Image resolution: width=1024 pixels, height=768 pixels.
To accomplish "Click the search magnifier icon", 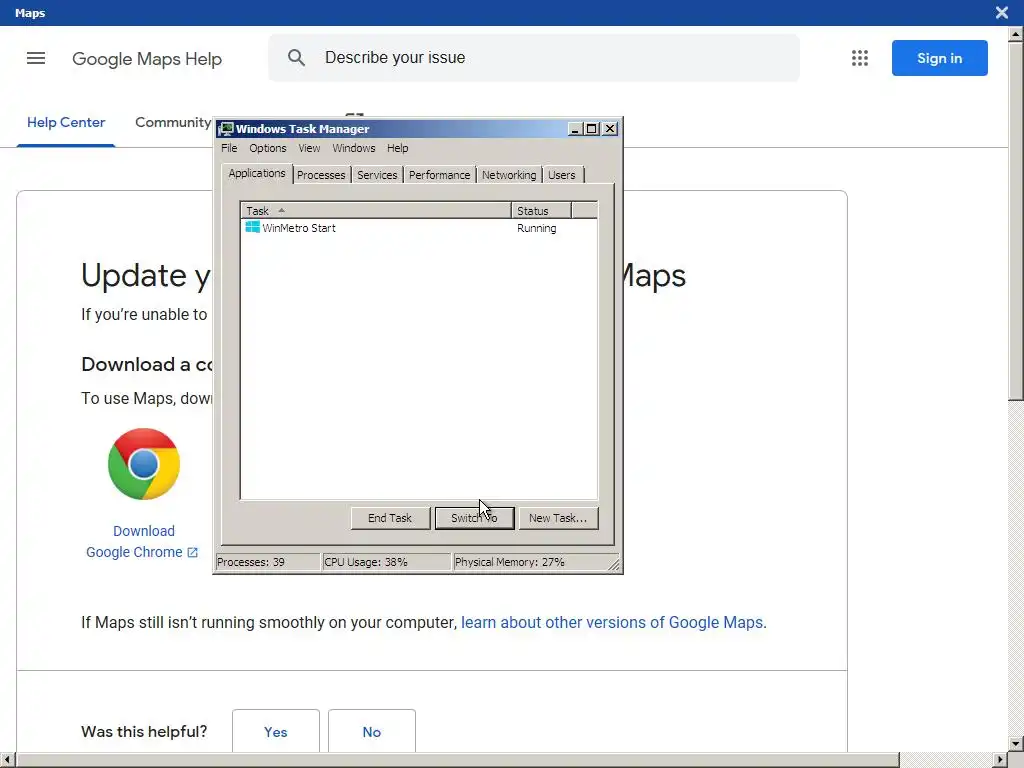I will 296,57.
